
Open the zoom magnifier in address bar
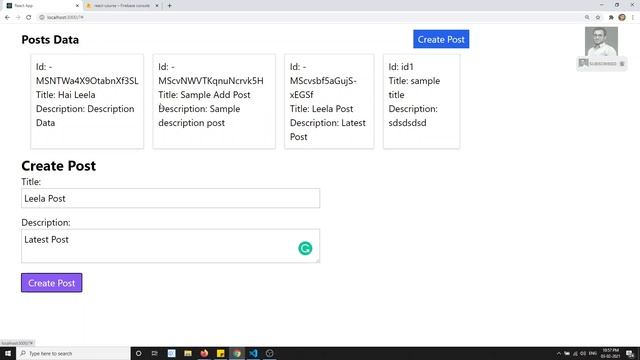[587, 18]
